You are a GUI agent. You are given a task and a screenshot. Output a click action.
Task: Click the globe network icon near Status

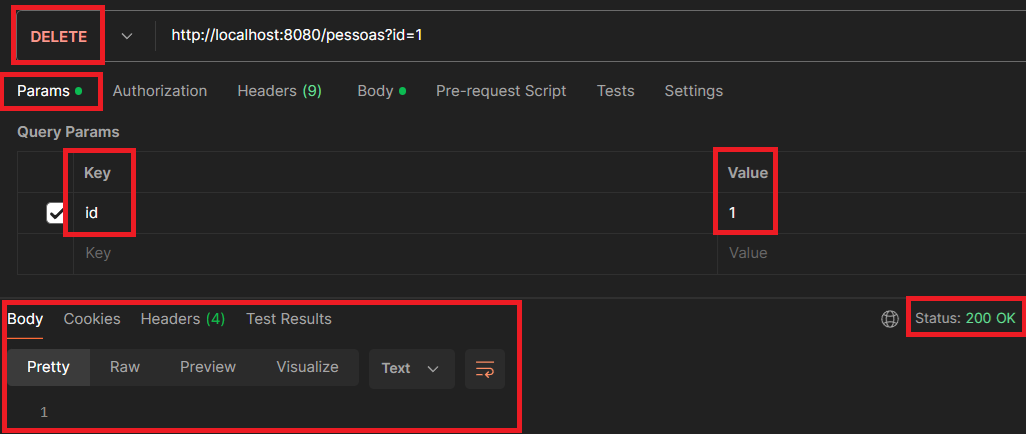(x=889, y=319)
